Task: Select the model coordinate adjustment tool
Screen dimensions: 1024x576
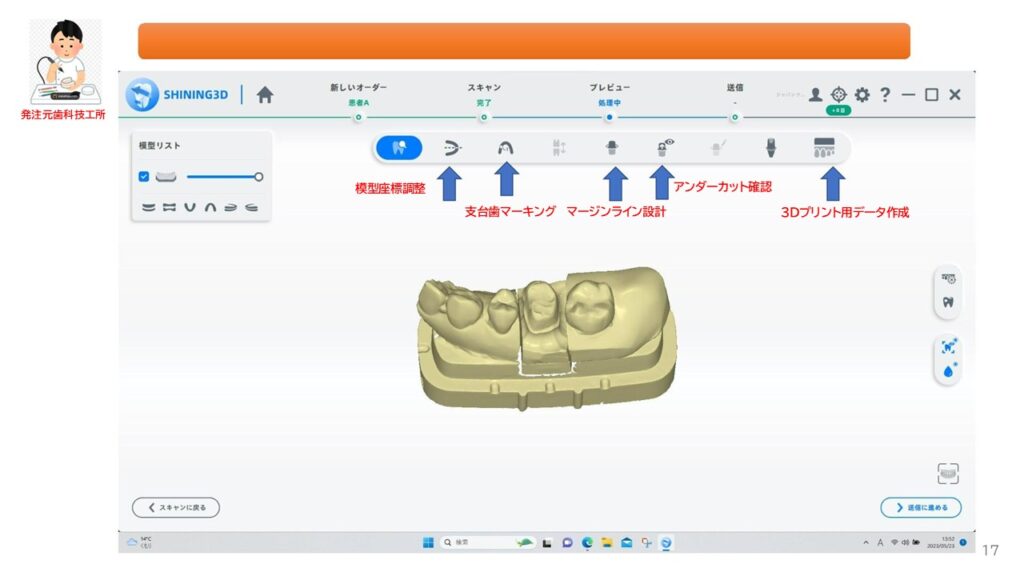Action: click(451, 148)
